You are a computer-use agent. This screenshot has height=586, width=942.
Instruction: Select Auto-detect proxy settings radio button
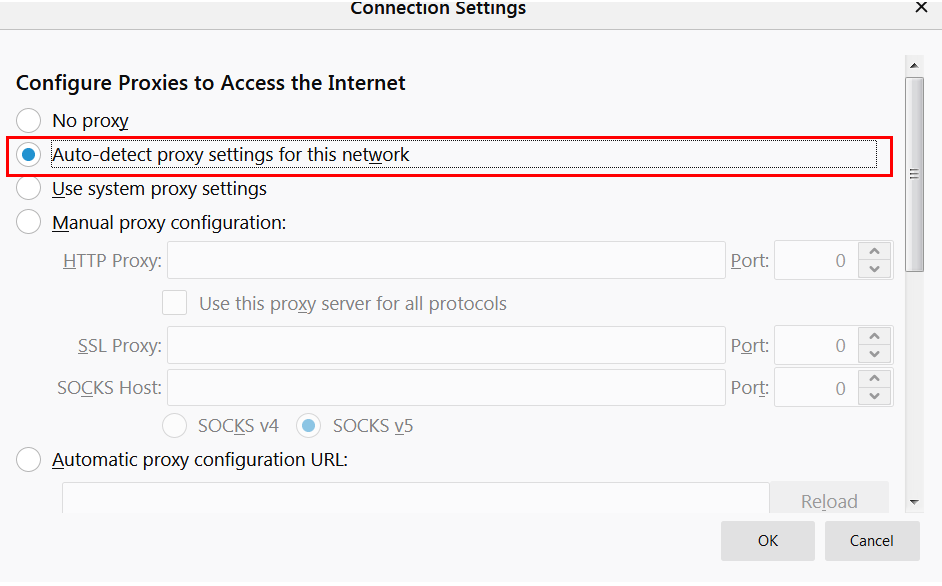(x=29, y=155)
